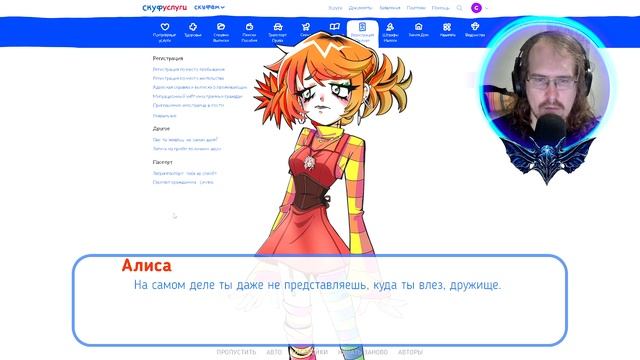Screen dimensions: 640x360
Task: Expand the Скуфам audience dropdown
Action: click(209, 7)
